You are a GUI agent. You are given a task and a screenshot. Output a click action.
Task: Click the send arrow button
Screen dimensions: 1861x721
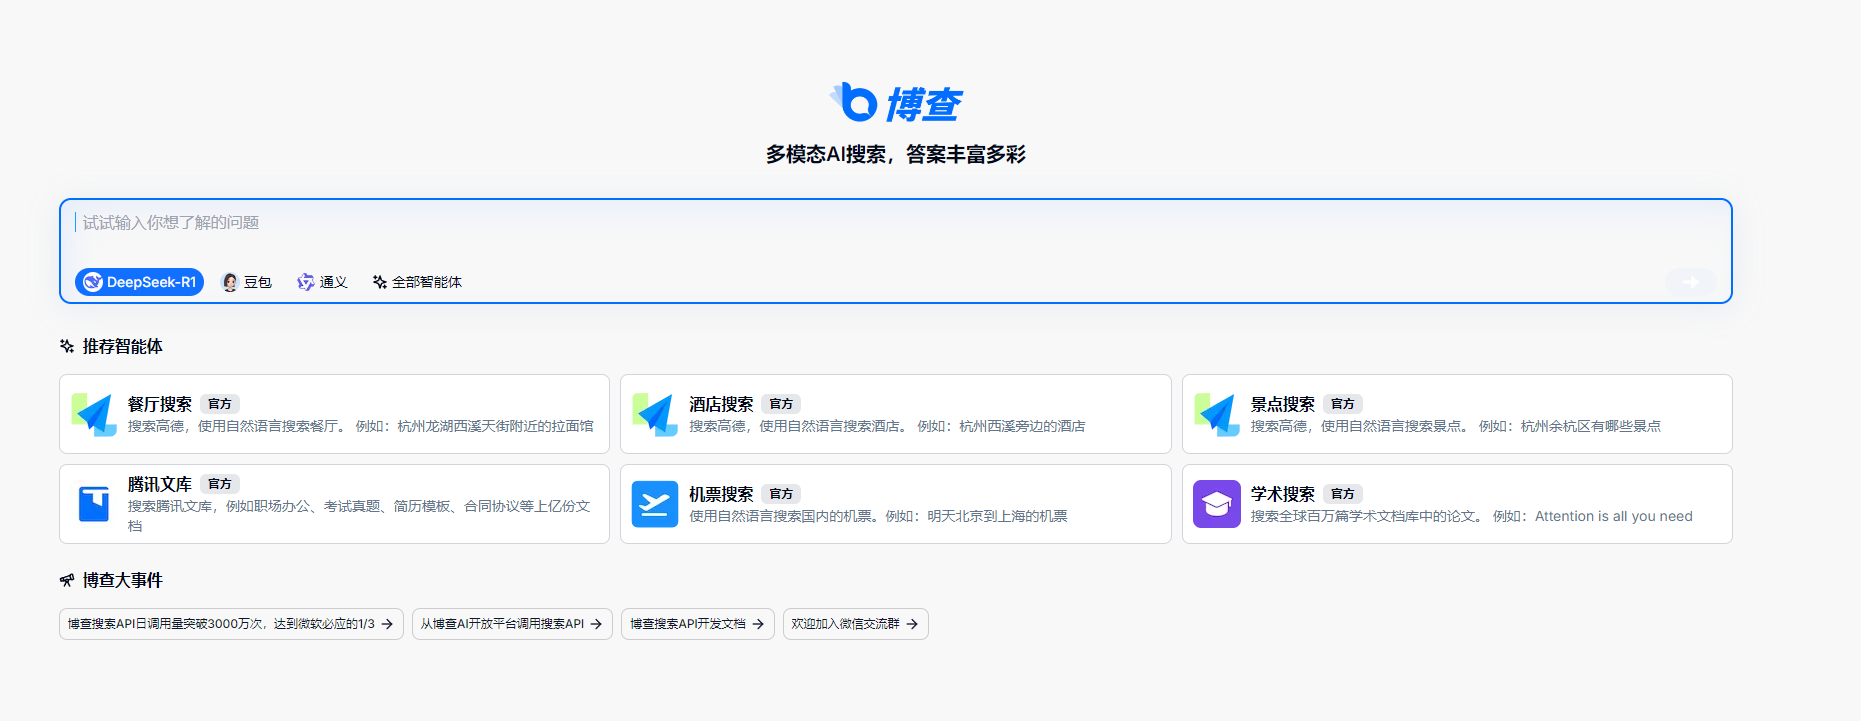[x=1691, y=282]
